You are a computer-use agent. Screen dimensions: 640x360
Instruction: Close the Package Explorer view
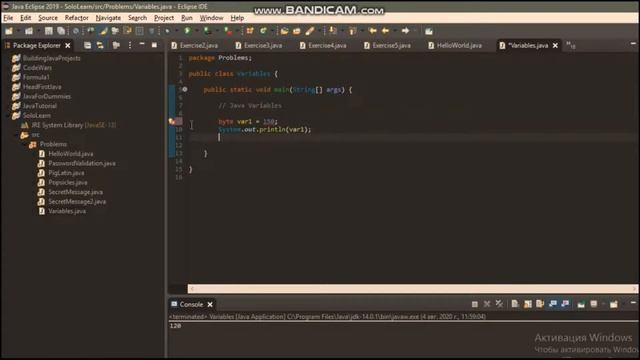(x=68, y=45)
